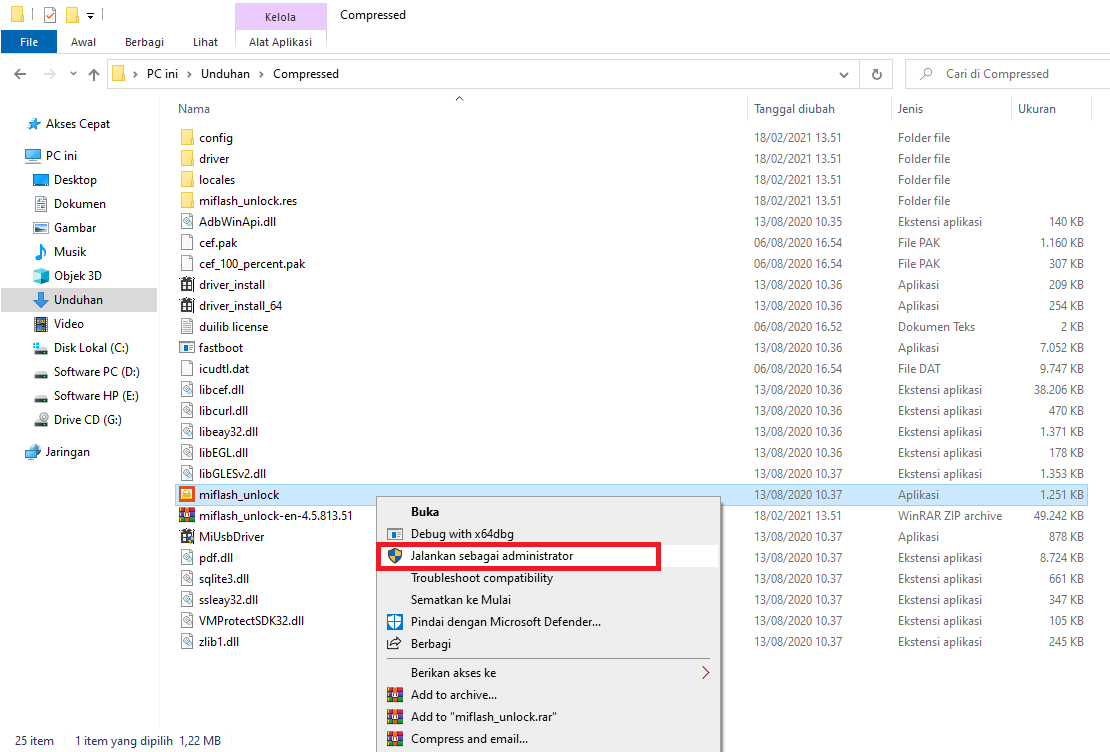Image resolution: width=1110 pixels, height=752 pixels.
Task: Click the search box Cari di Compressed
Action: [1009, 74]
